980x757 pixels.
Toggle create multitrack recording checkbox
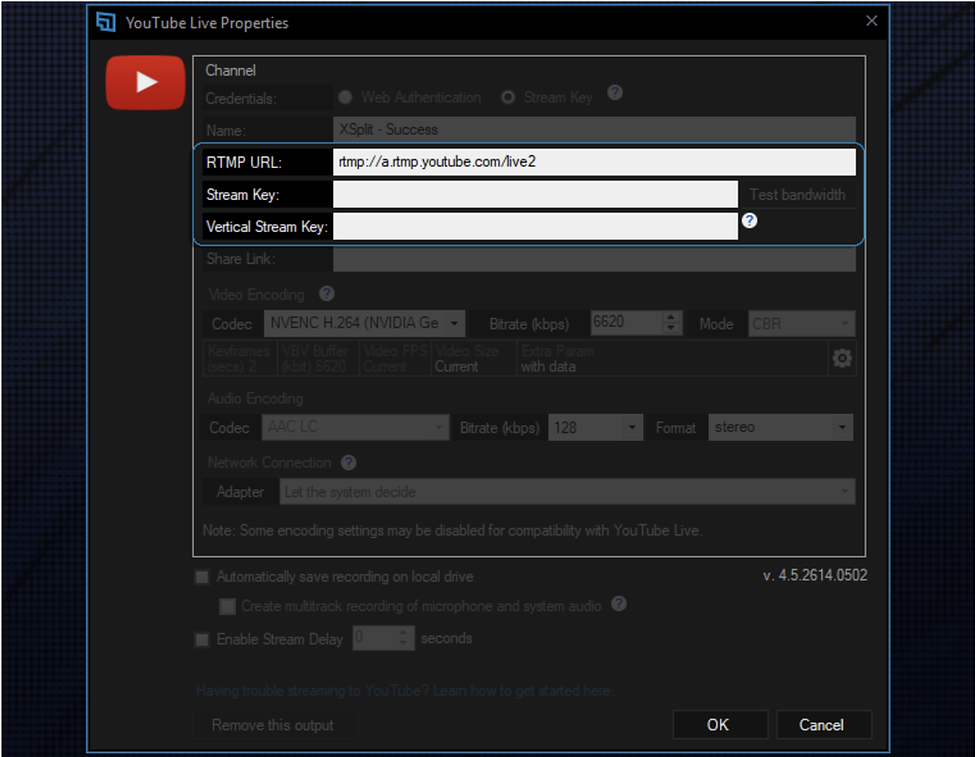(x=227, y=606)
